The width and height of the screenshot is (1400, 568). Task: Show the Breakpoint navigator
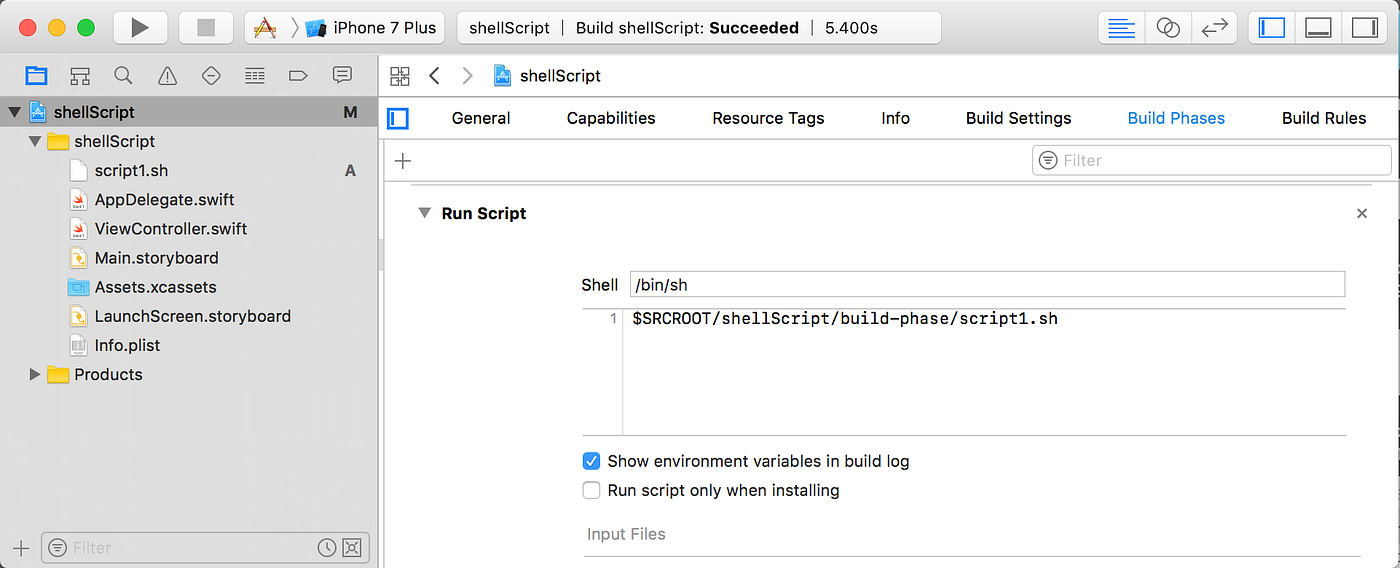(x=298, y=75)
